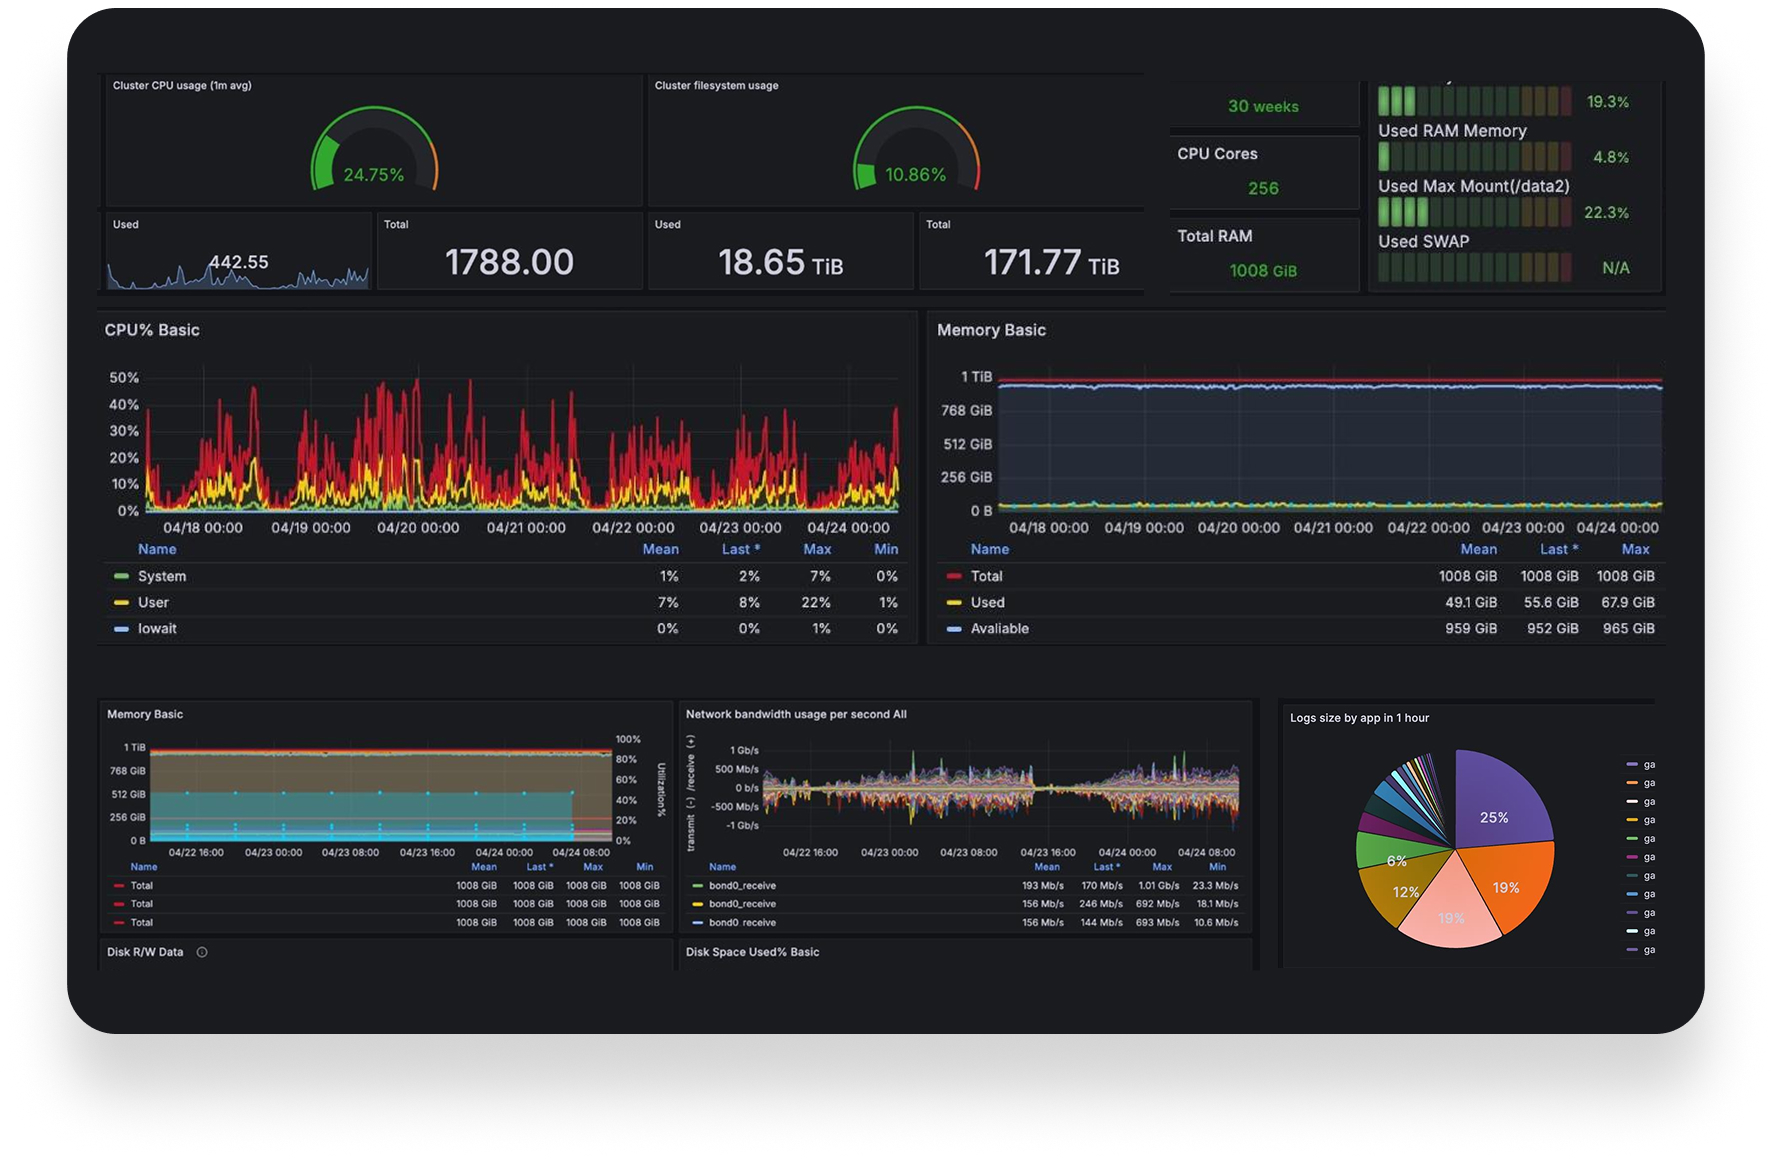Screen dimensions: 1771x1159
Task: Open Logs size by app in 1 hour panel title
Action: [x=1359, y=718]
